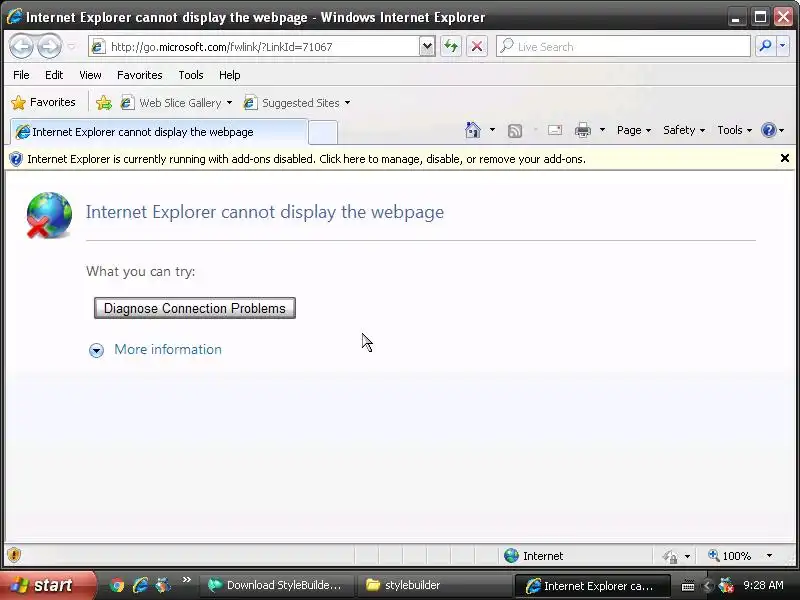Click the Read Mail envelope icon

[x=555, y=130]
